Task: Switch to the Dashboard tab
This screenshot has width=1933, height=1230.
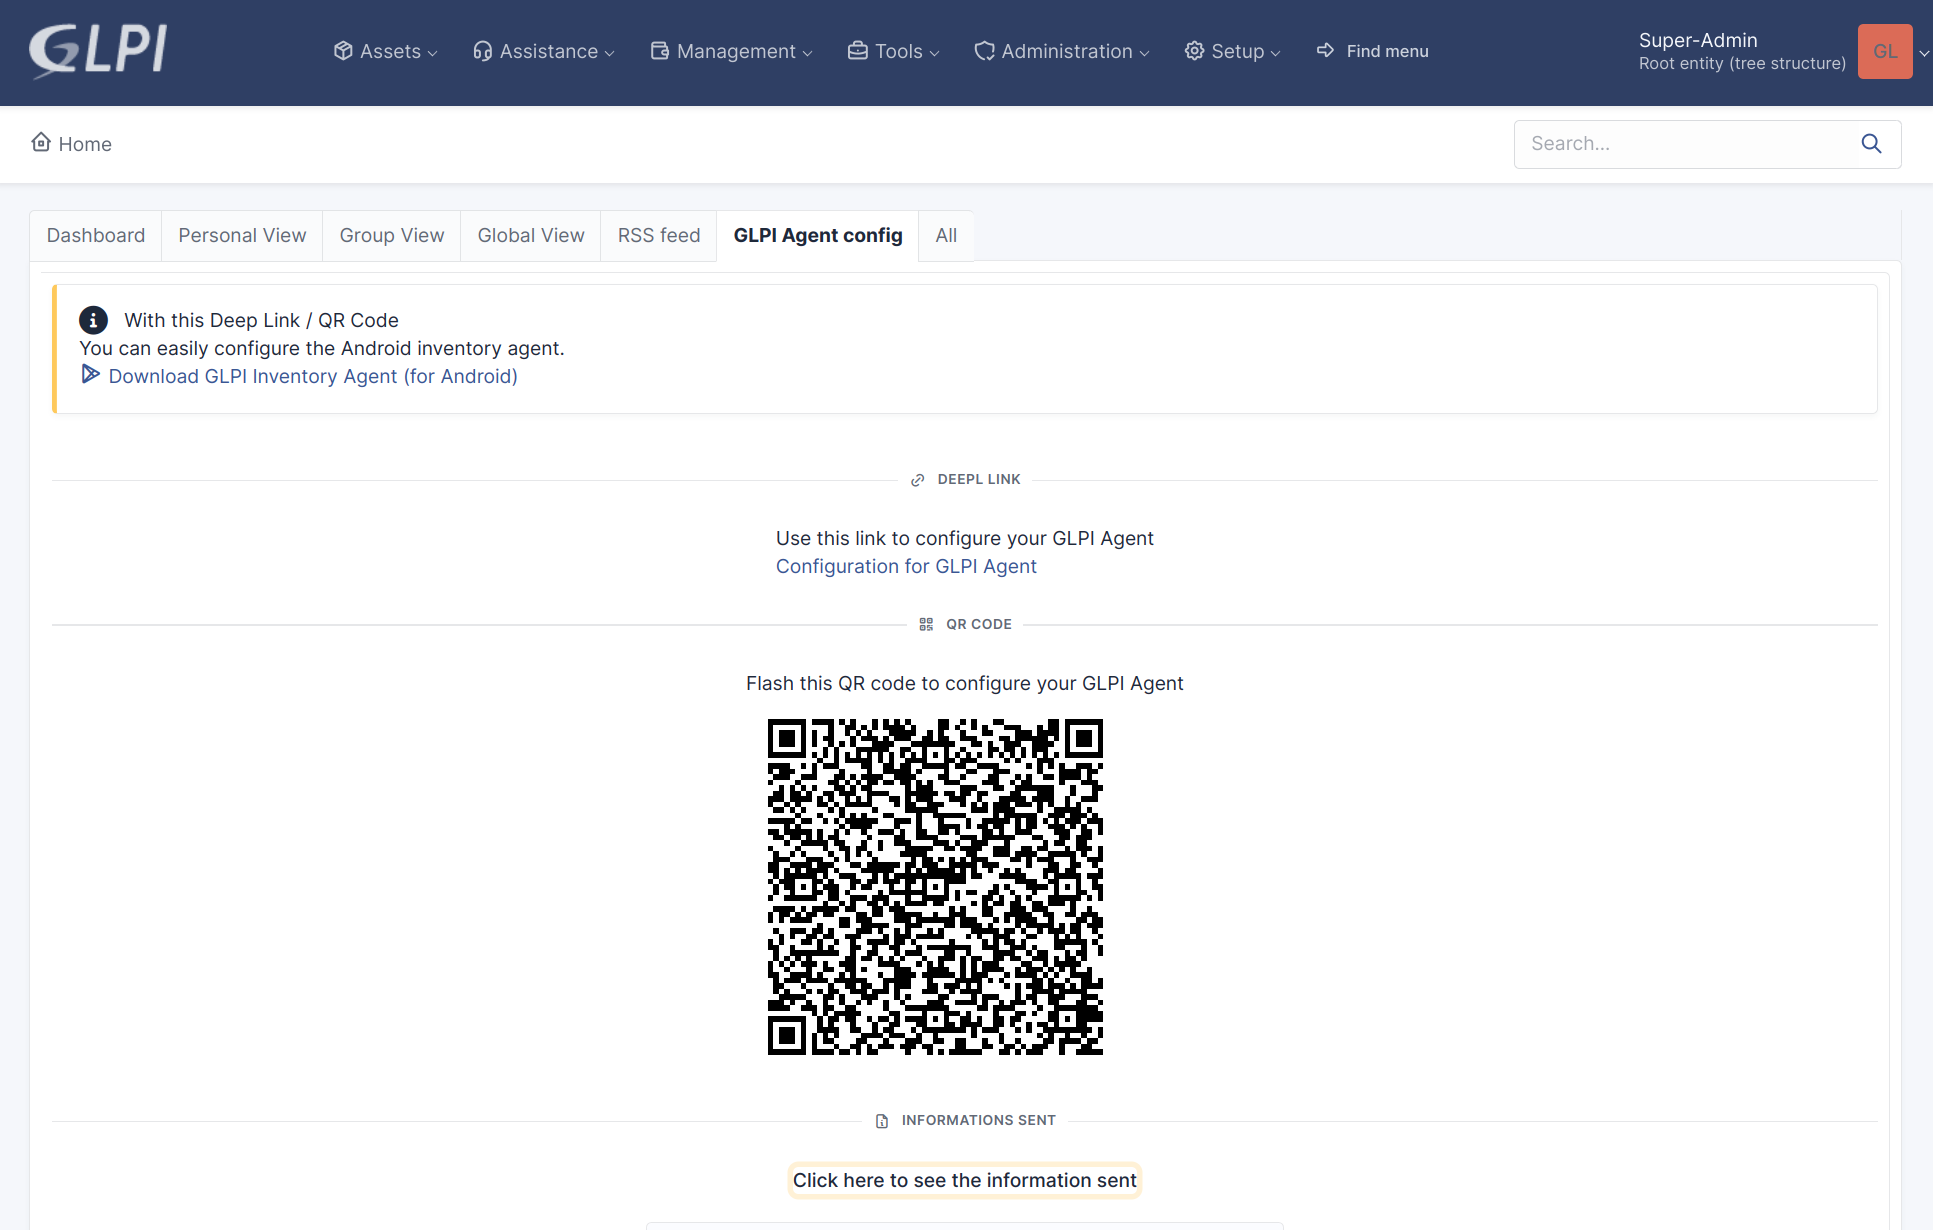Action: [96, 235]
